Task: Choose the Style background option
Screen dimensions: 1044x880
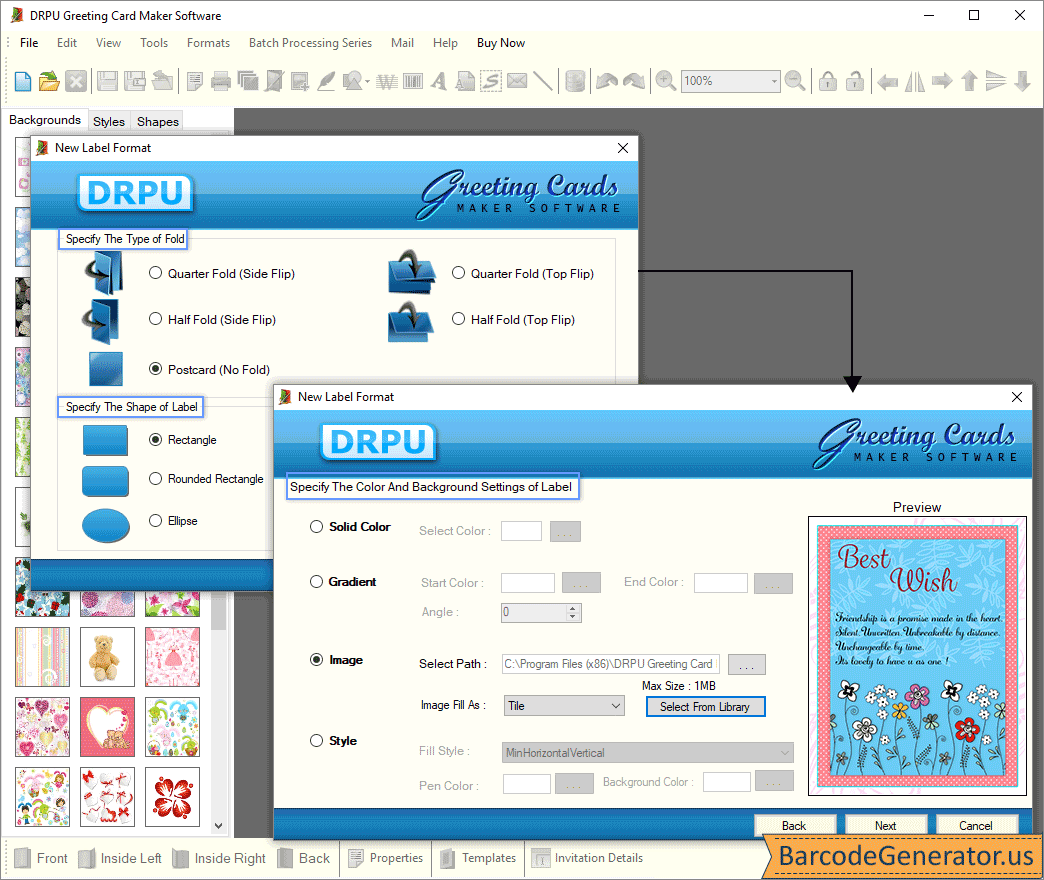Action: click(316, 740)
